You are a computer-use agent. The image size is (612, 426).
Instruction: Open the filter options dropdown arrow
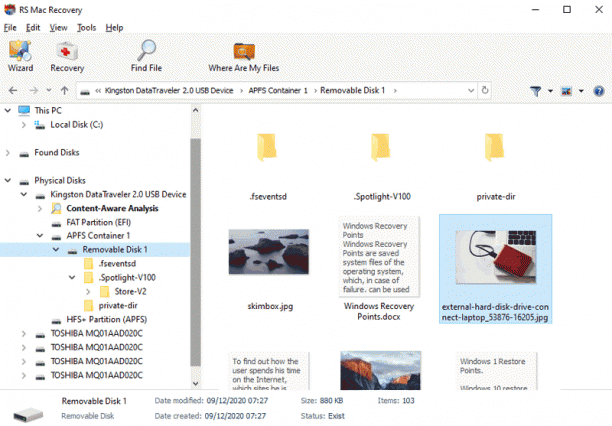[x=550, y=91]
